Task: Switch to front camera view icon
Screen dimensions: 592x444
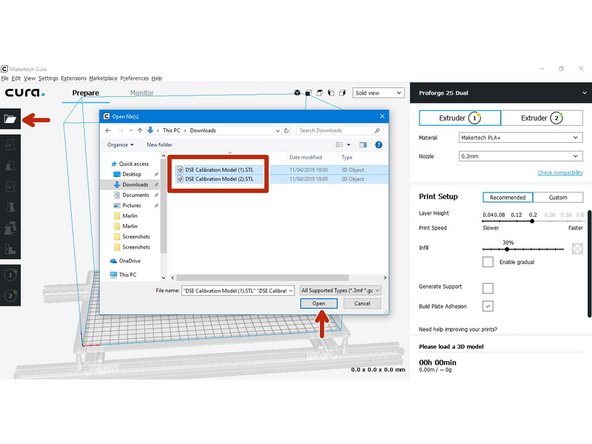Action: tap(308, 93)
